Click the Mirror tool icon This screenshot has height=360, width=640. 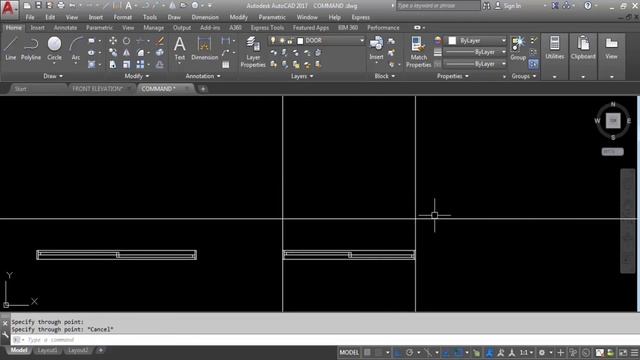(127, 53)
